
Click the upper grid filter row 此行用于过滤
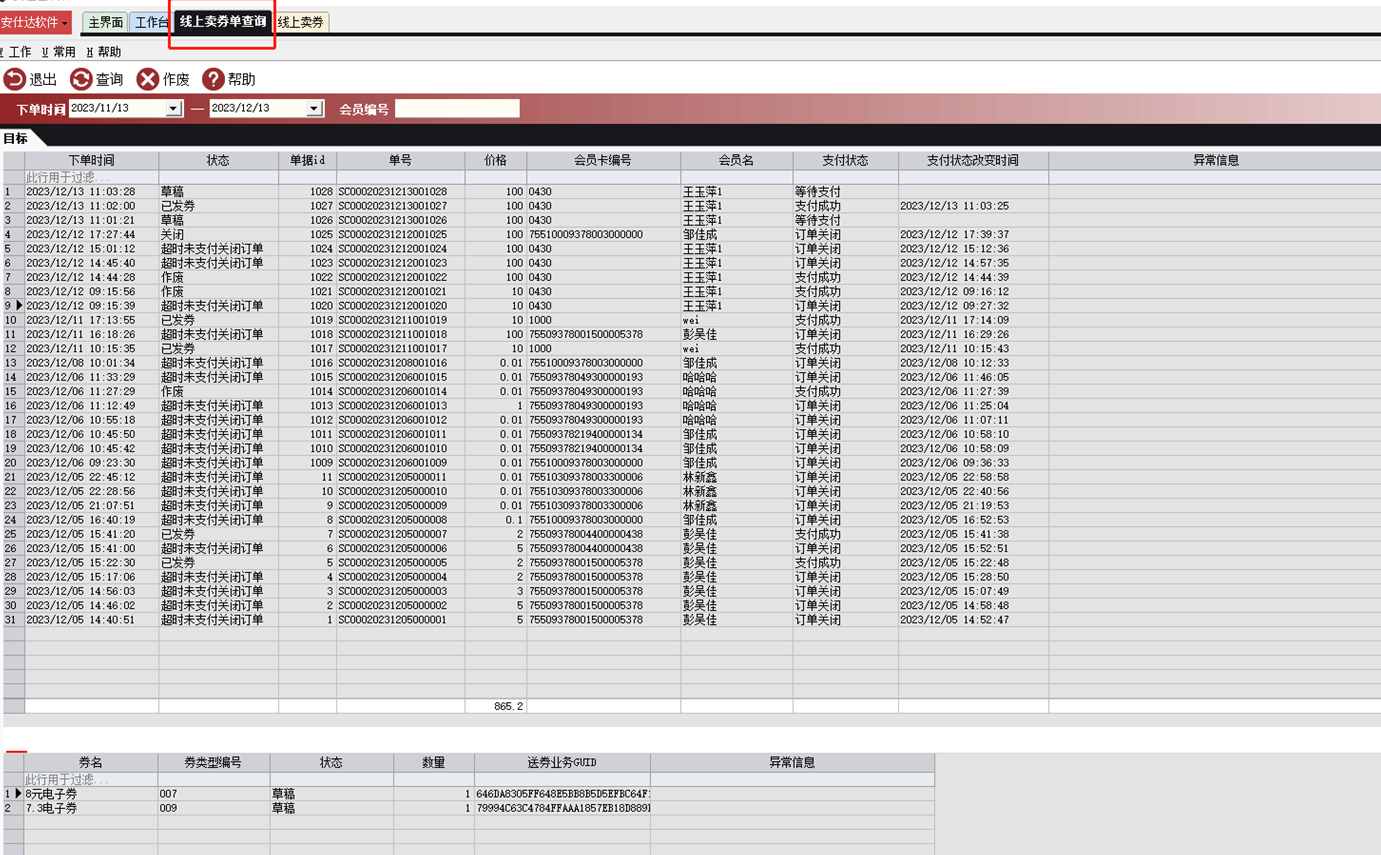[x=690, y=177]
